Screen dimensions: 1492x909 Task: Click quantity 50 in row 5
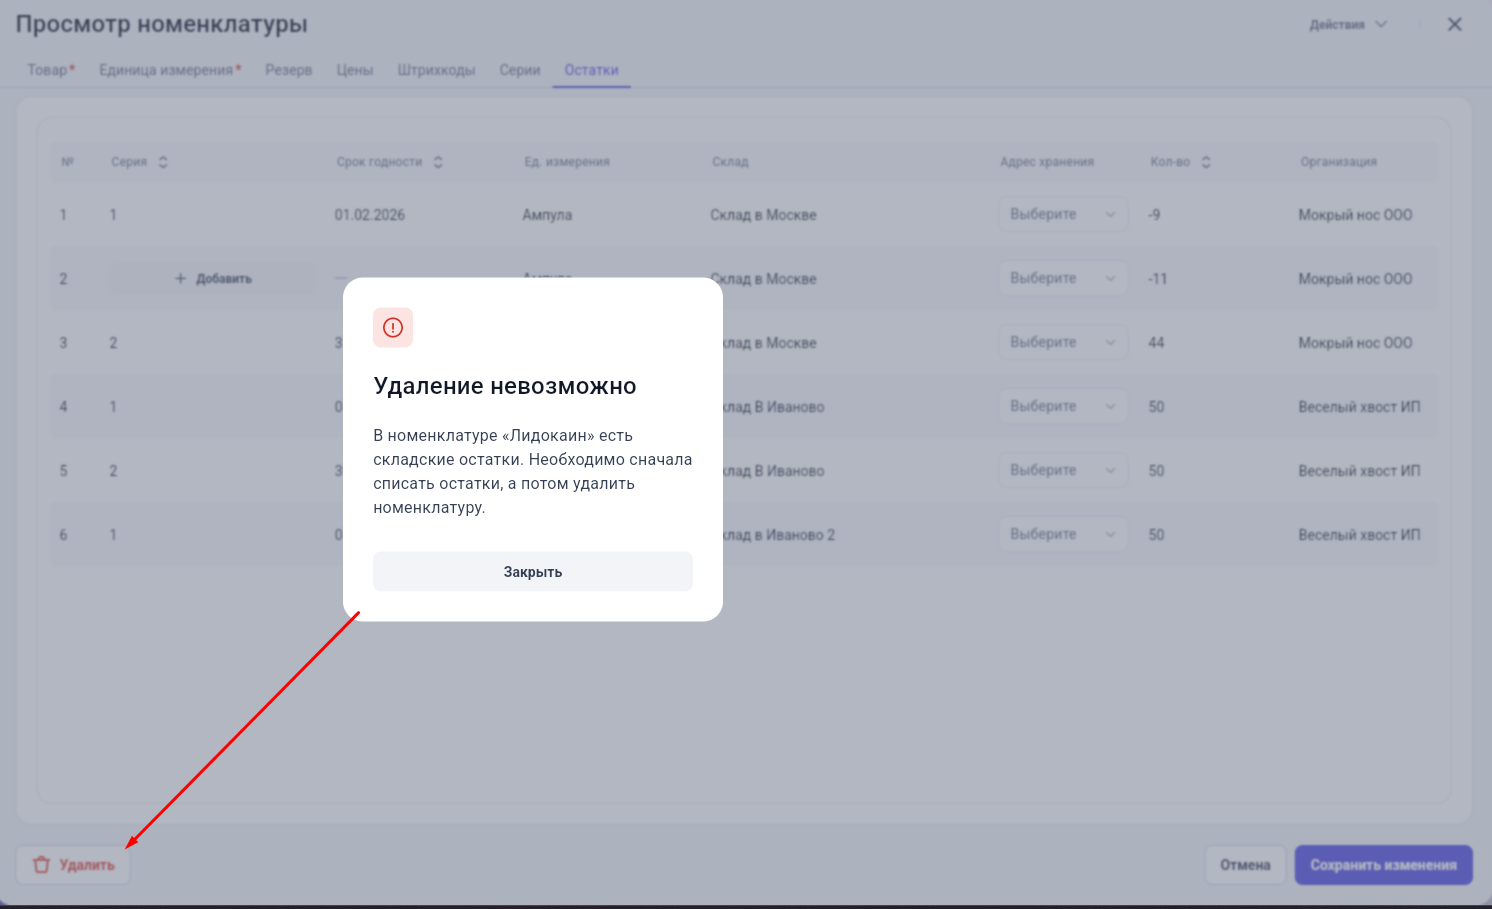tap(1156, 471)
